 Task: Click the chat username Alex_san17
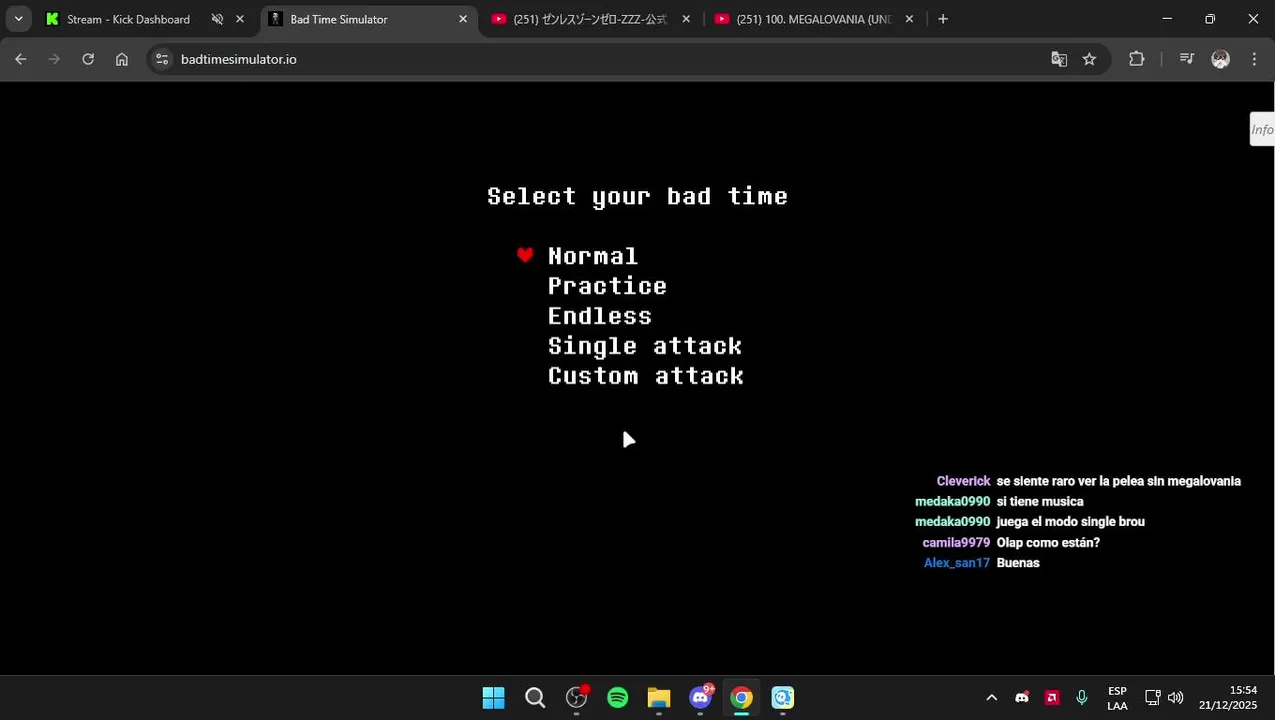[x=957, y=563]
